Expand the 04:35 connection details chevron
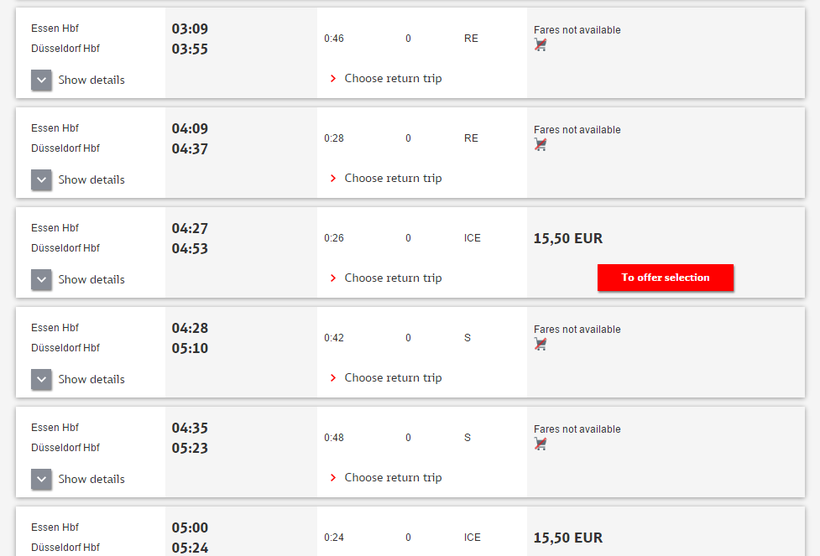Viewport: 820px width, 556px height. [x=41, y=479]
